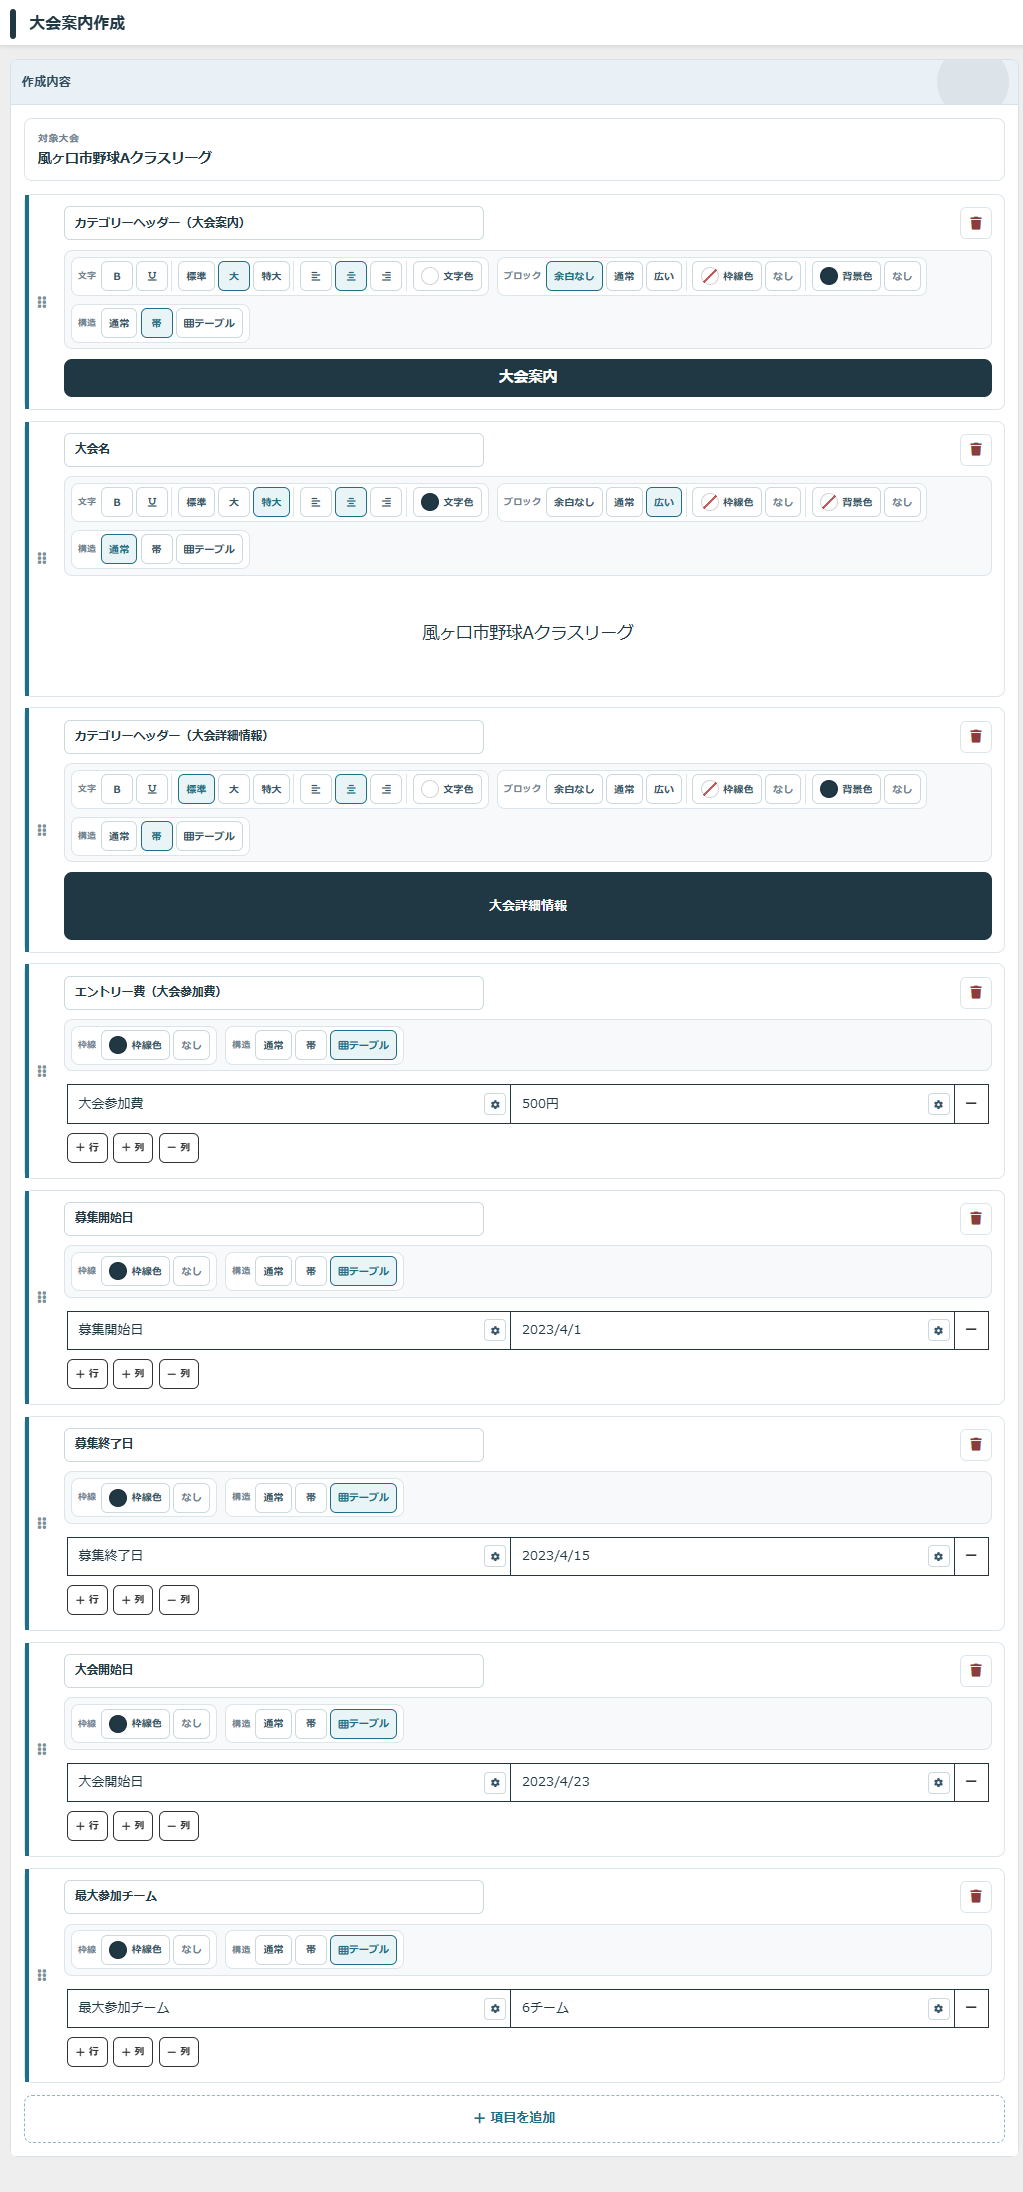Delete the 募集終了日 block via trash icon
Screen dimensions: 1023x2192
975,1444
